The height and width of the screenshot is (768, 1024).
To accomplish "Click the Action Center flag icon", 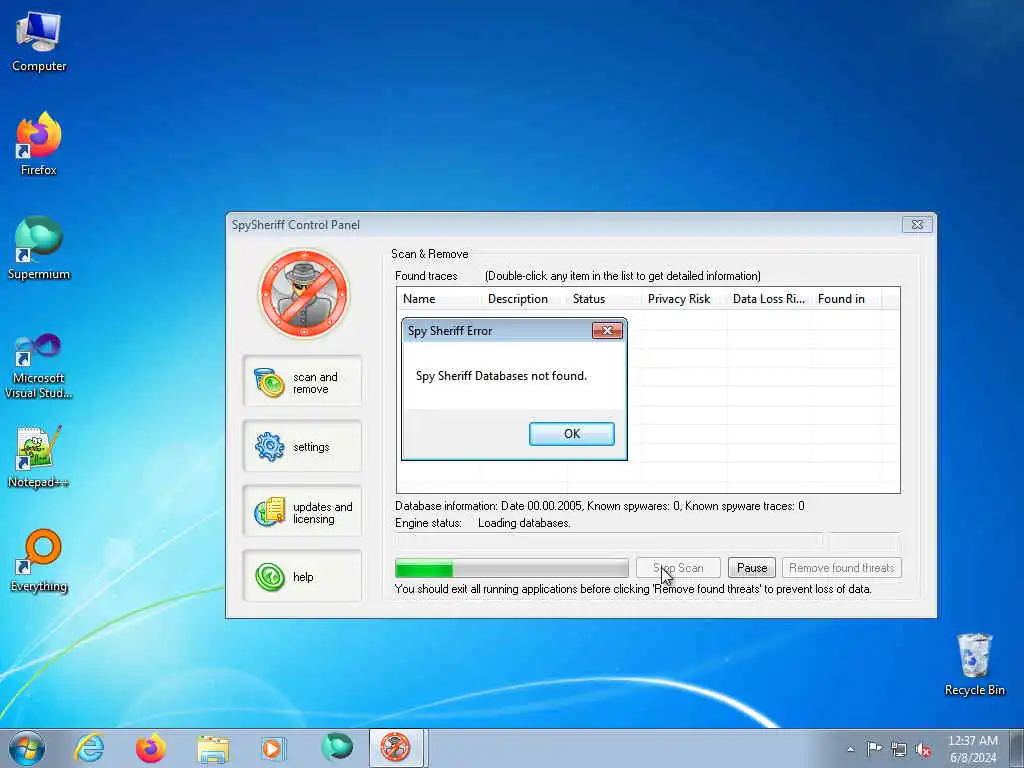I will pyautogui.click(x=874, y=748).
